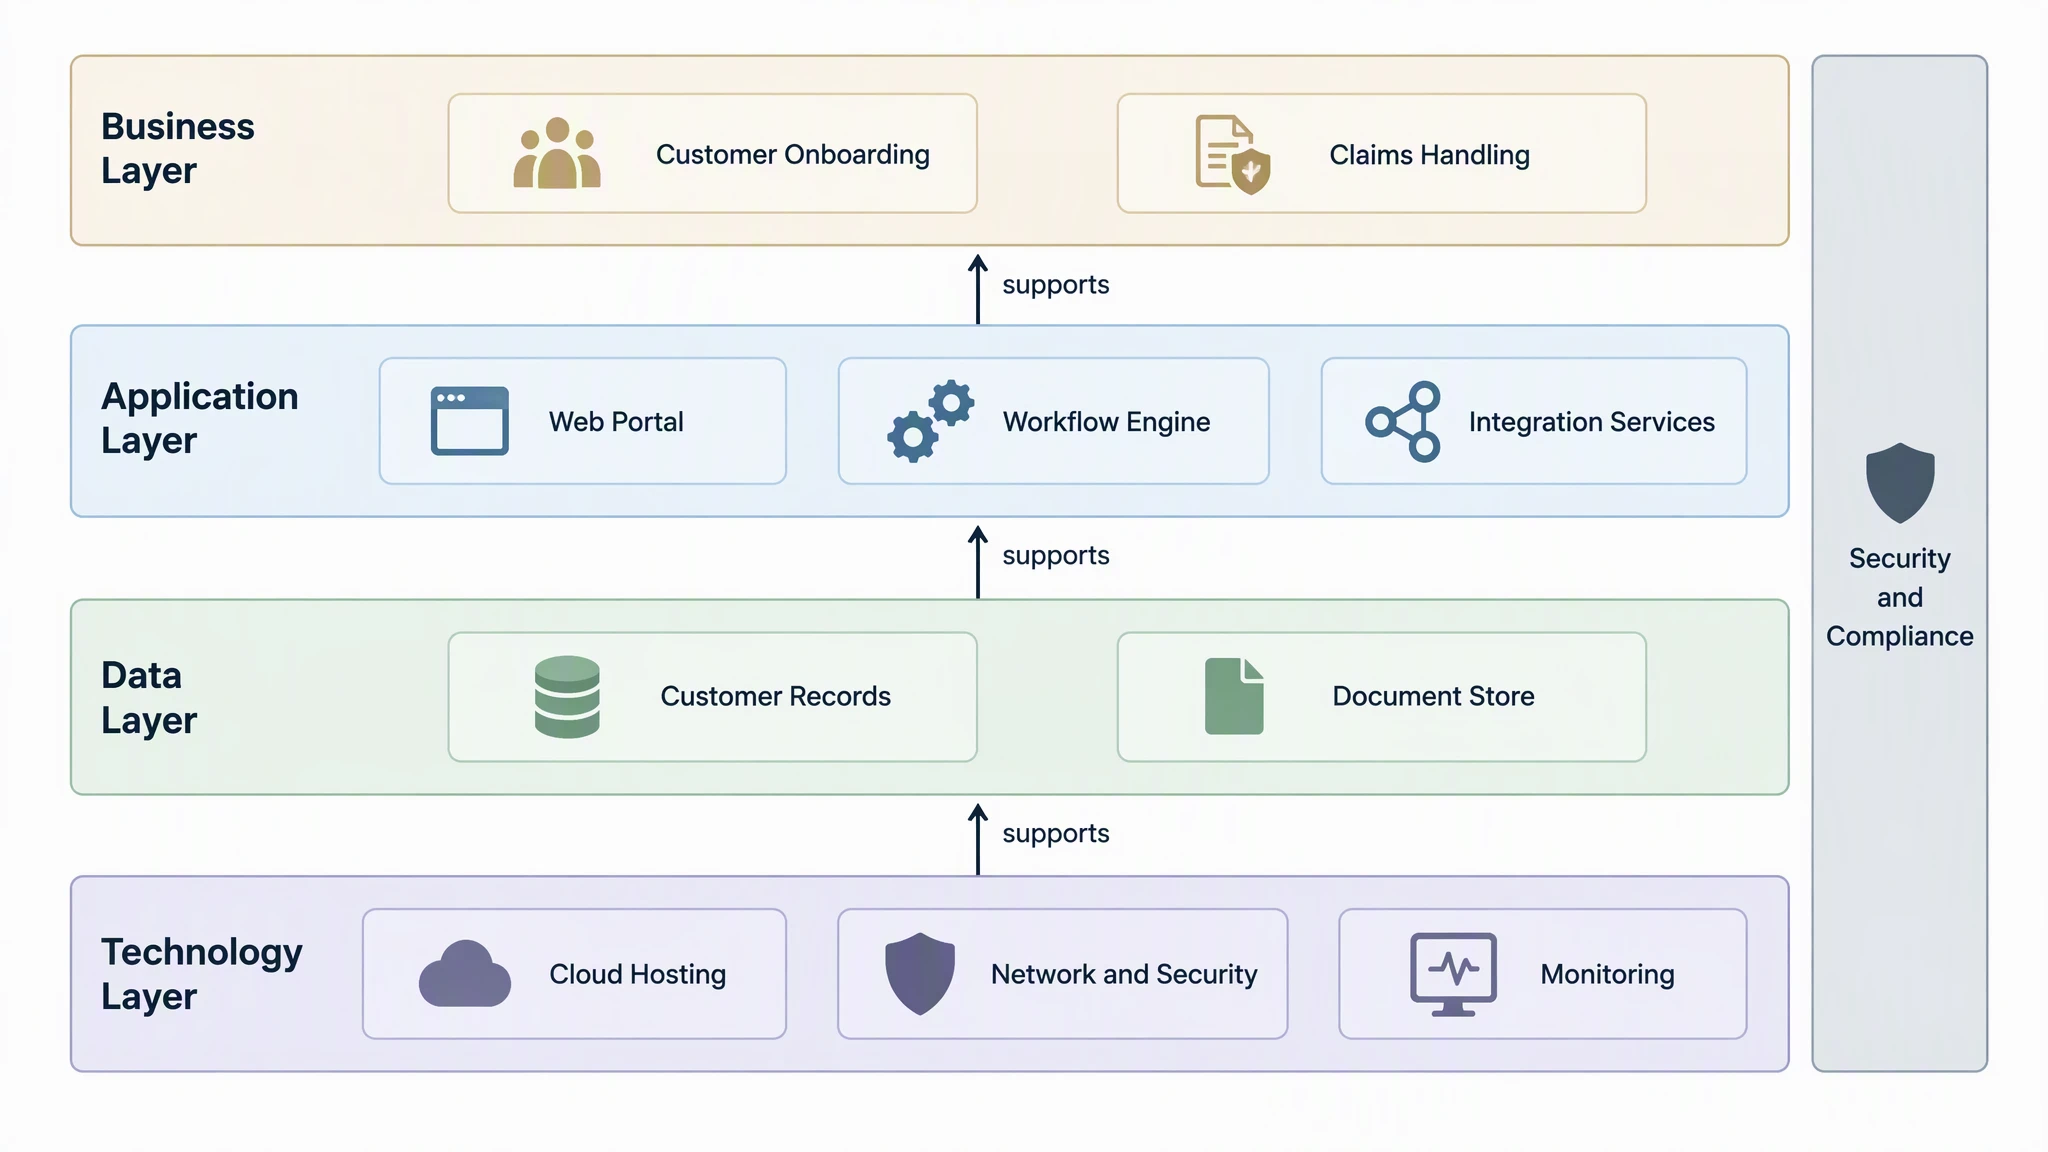Click the Data Layer heading
This screenshot has height=1152, width=2048.
pyautogui.click(x=149, y=697)
